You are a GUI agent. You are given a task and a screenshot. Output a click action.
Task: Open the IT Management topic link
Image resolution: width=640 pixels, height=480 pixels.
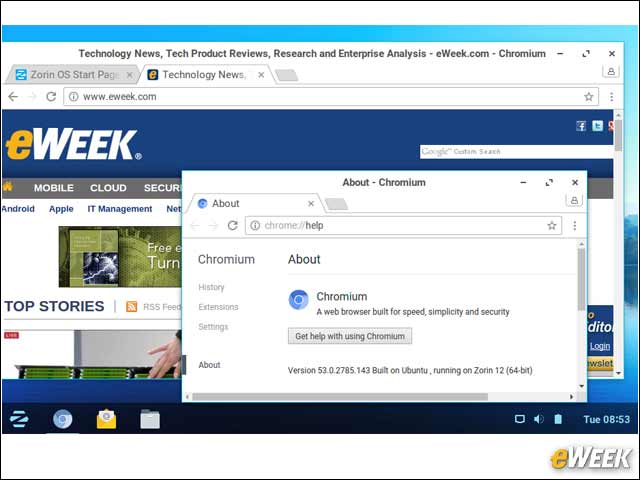point(120,209)
